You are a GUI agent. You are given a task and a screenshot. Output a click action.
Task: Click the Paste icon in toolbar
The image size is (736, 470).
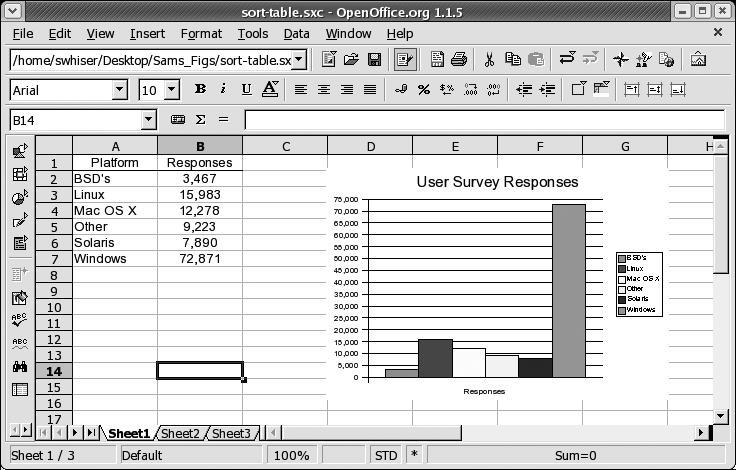click(536, 60)
